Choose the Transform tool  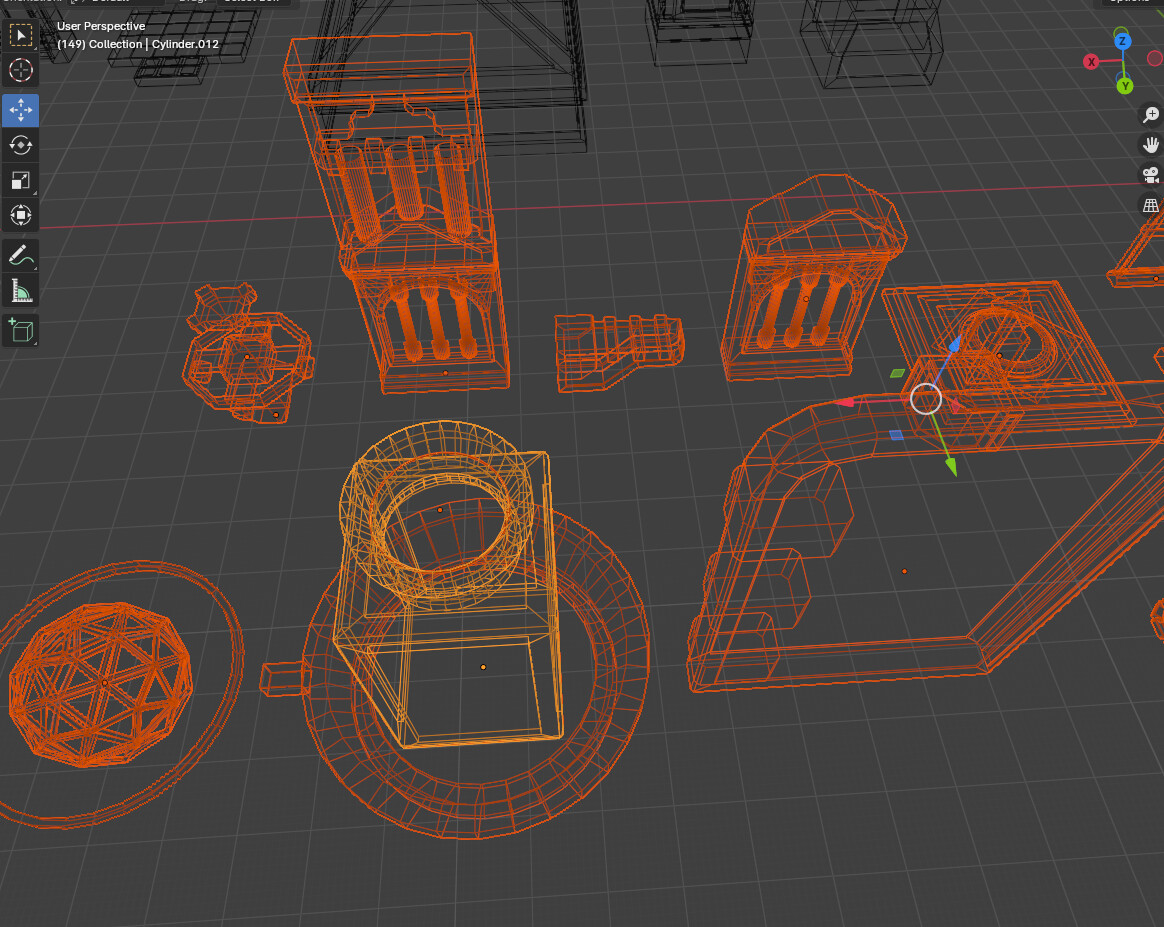tap(20, 215)
